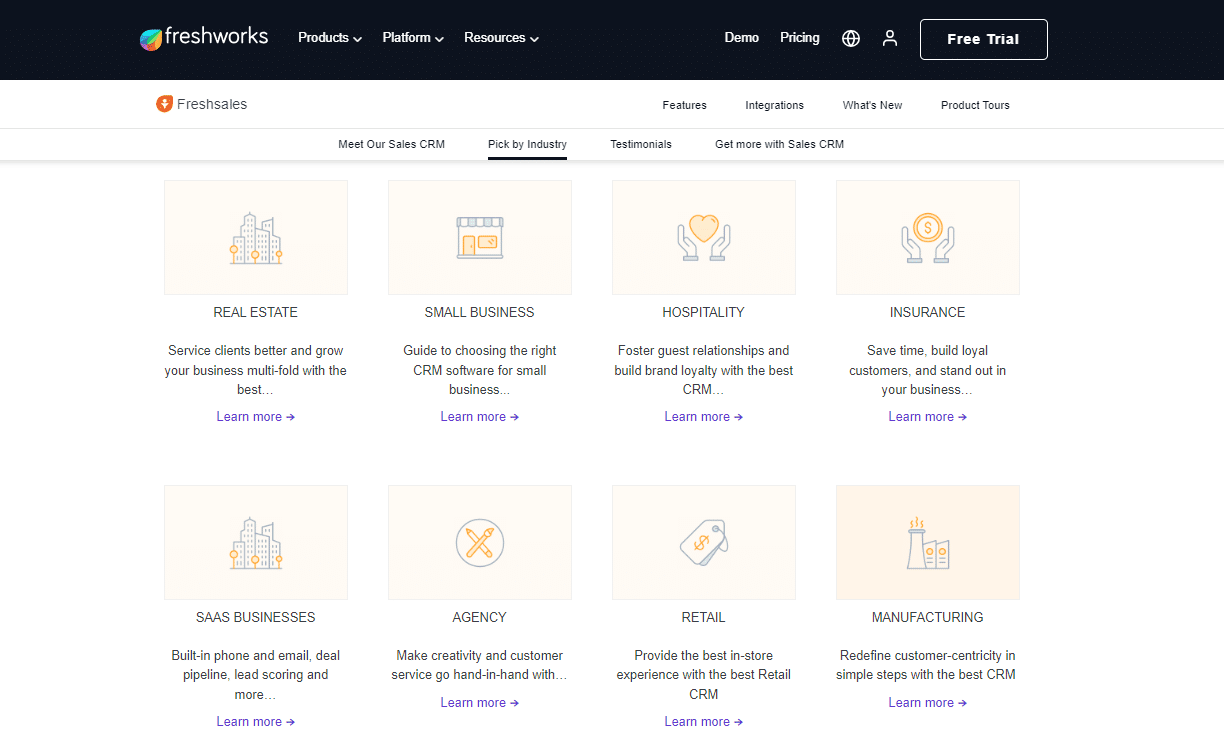Click 'Service clients better and grow' description

(256, 370)
